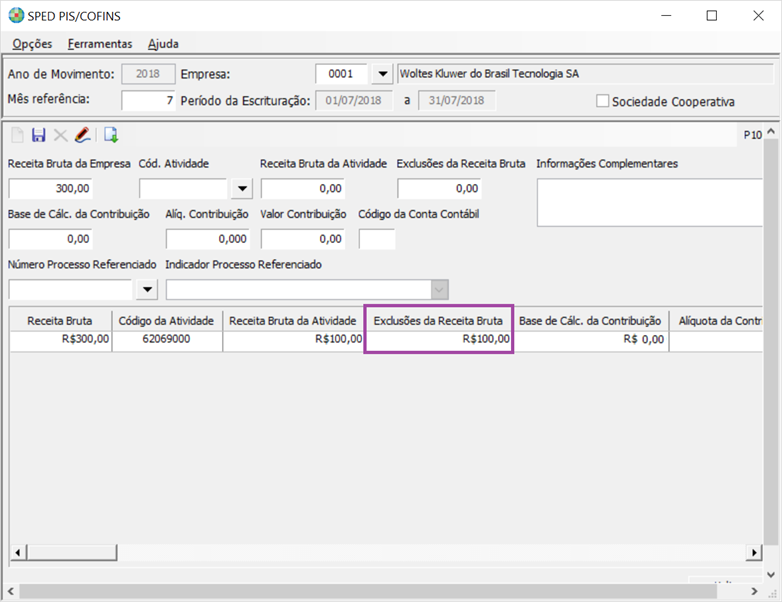This screenshot has height=602, width=782.
Task: Open the Ajuda menu
Action: (163, 44)
